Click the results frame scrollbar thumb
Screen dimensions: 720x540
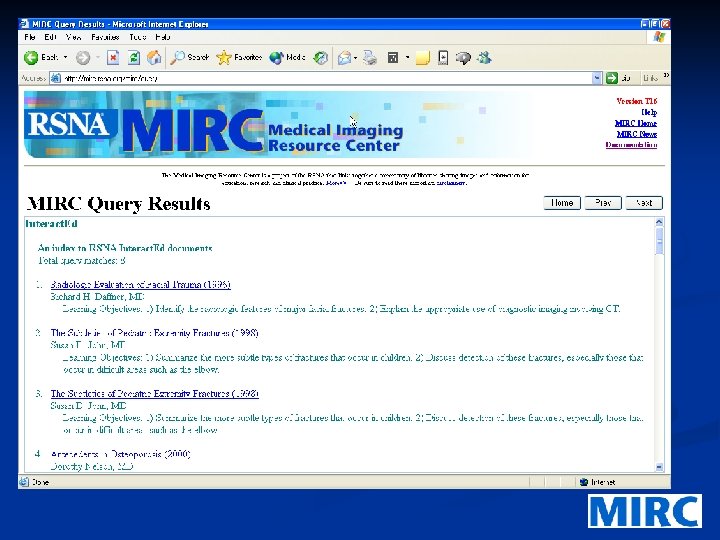pyautogui.click(x=659, y=241)
